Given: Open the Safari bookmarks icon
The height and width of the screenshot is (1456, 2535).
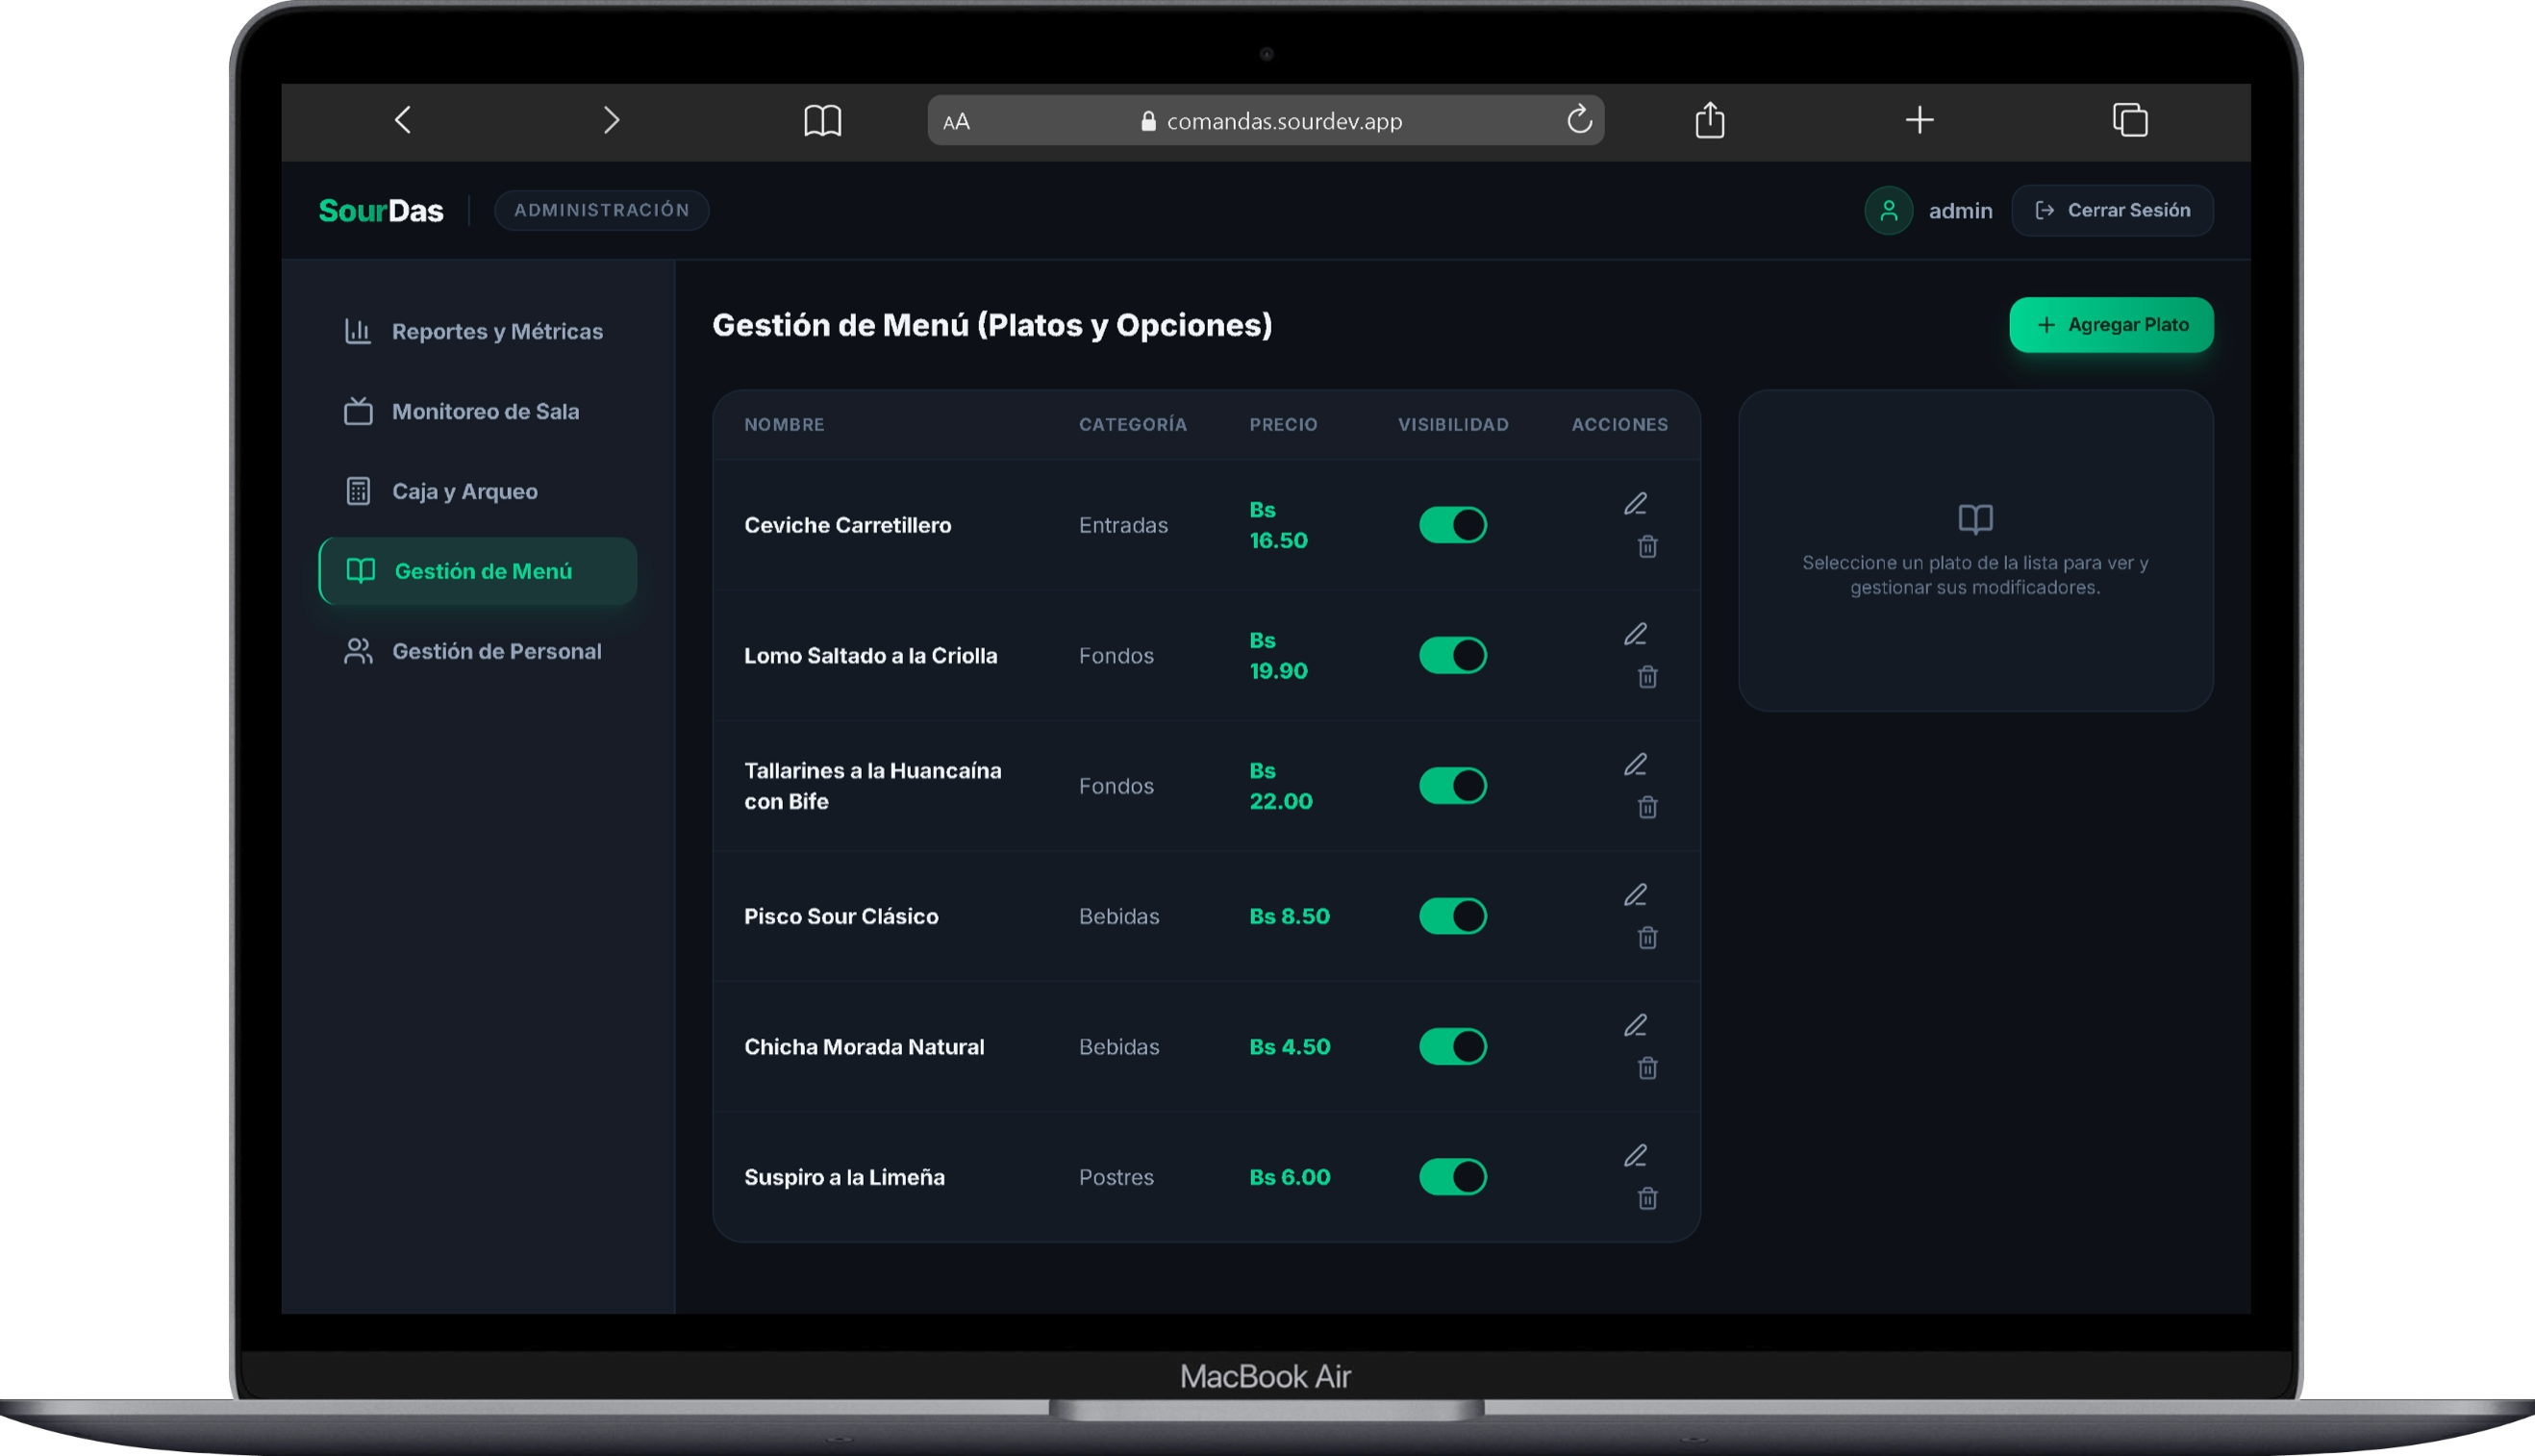Looking at the screenshot, I should 822,121.
